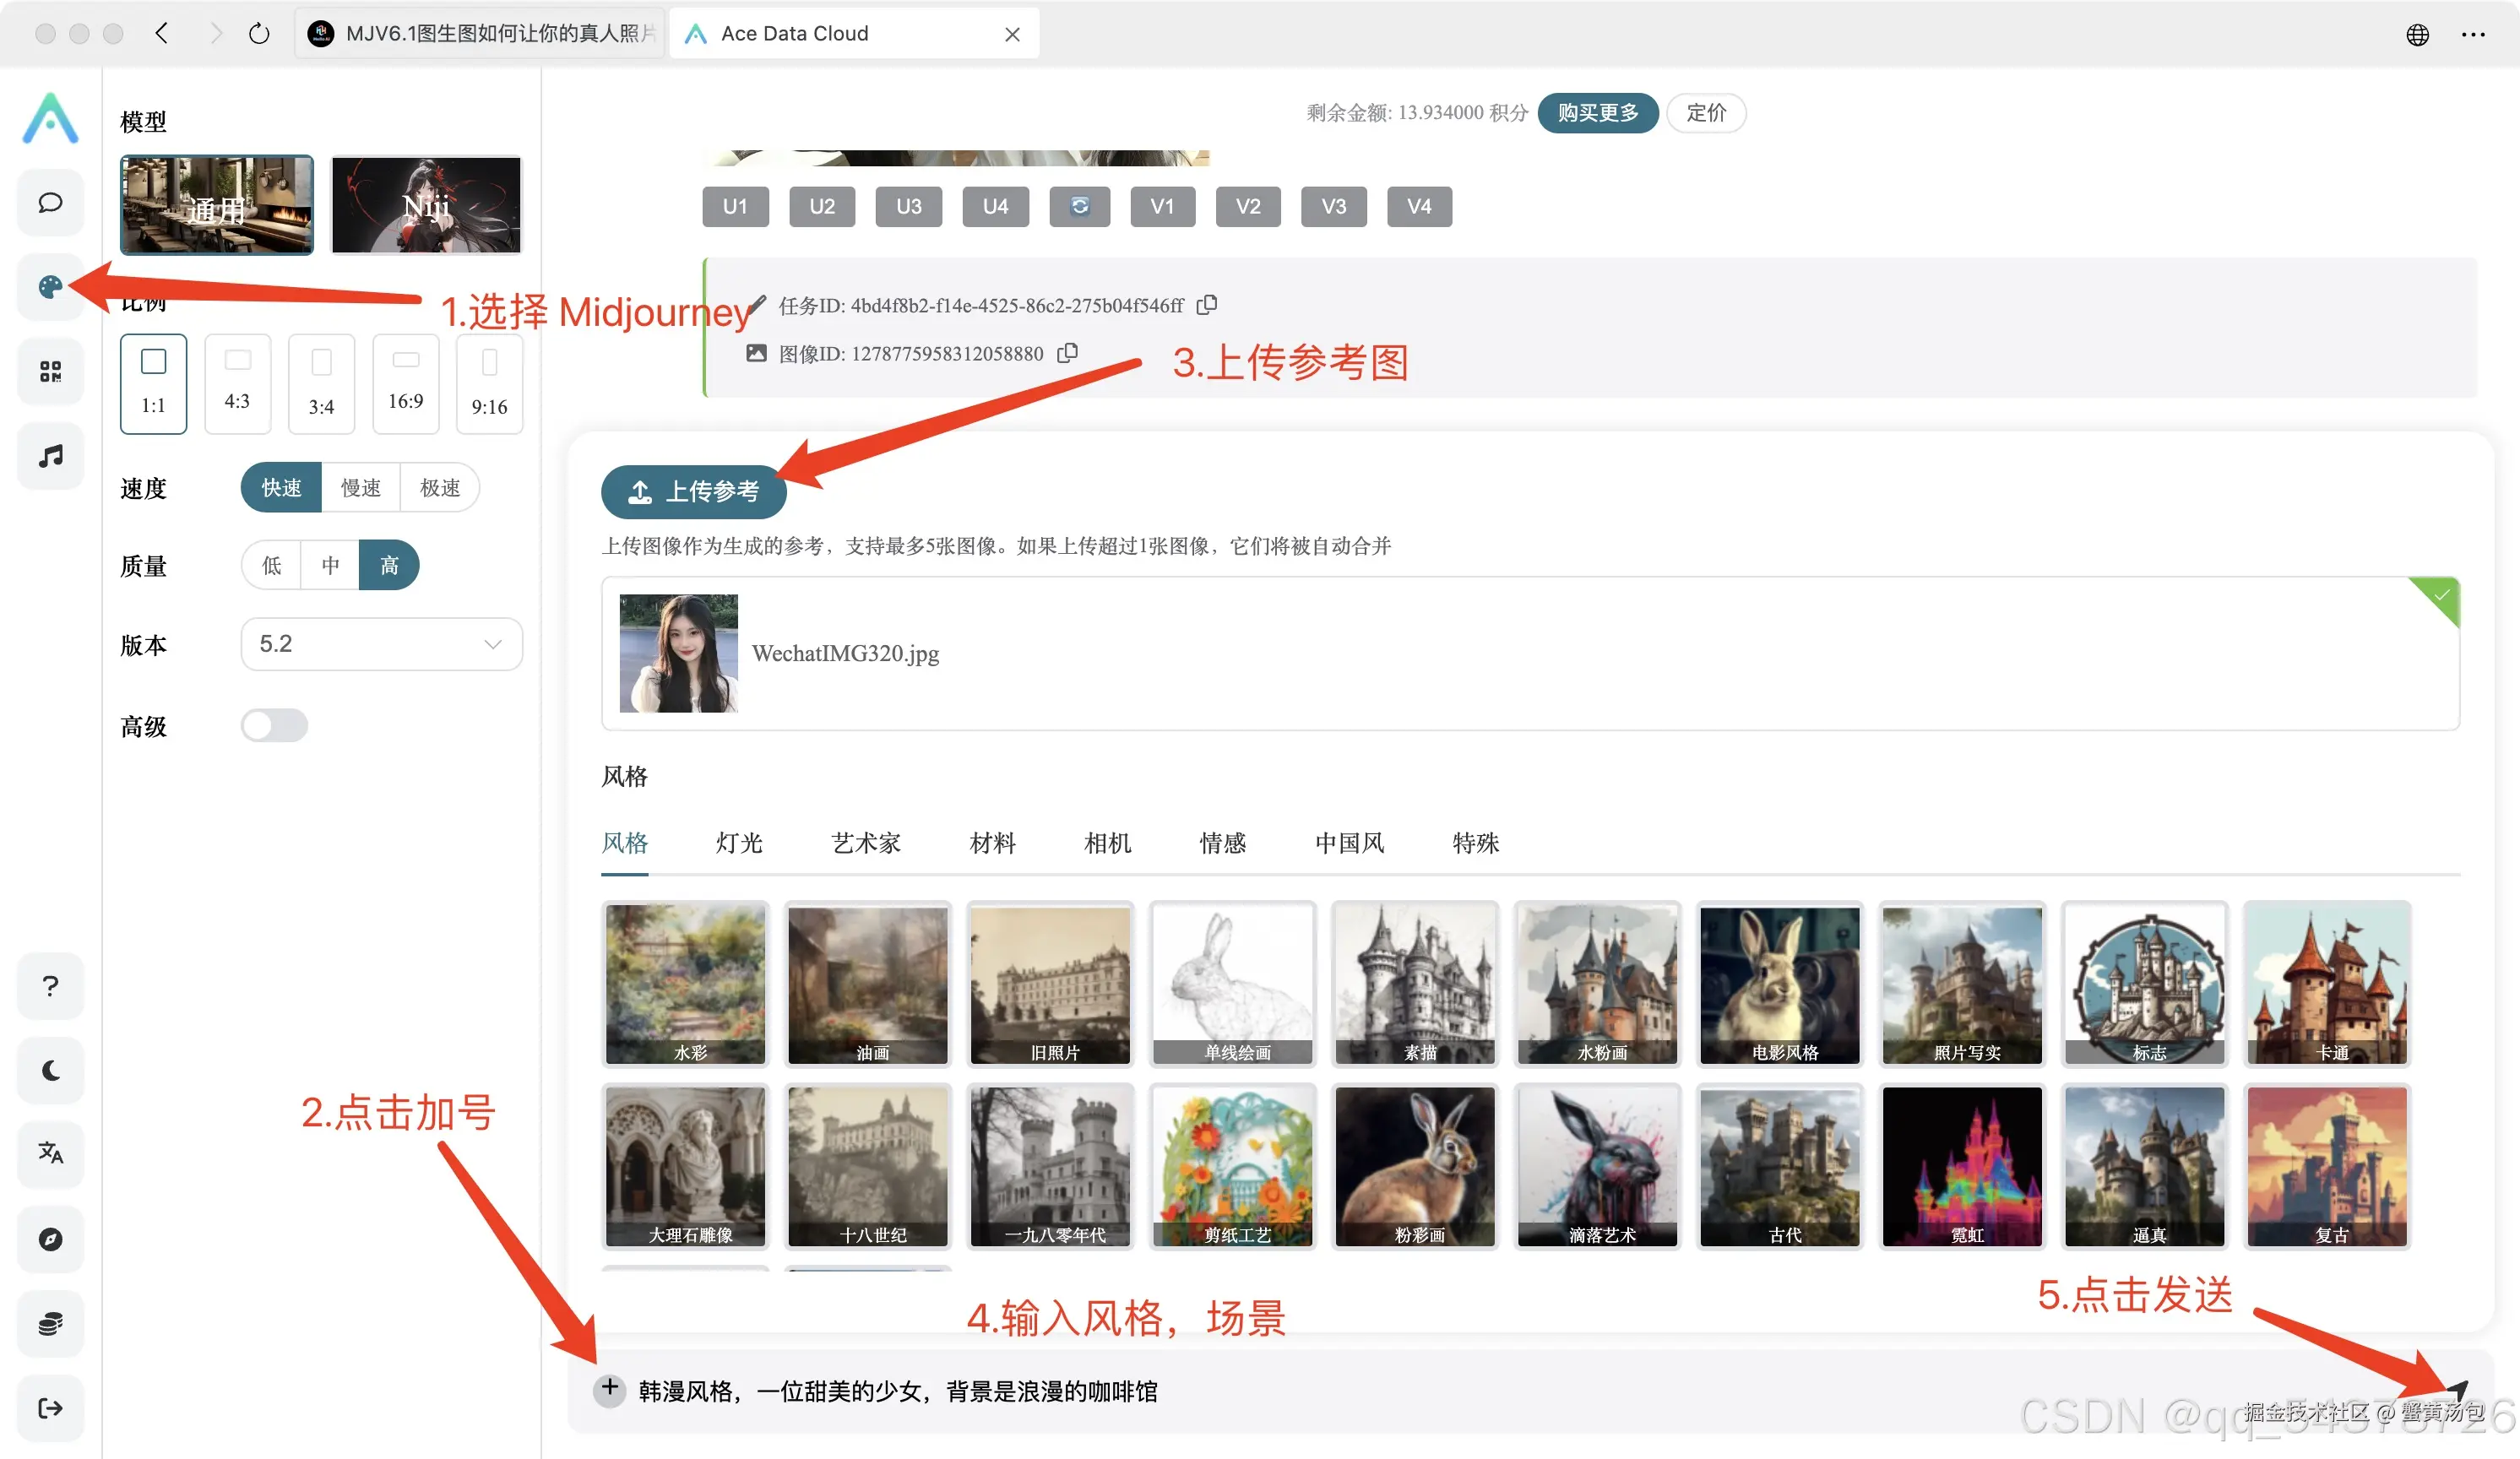Toggle dark mode moon icon
The width and height of the screenshot is (2520, 1459).
tap(50, 1070)
